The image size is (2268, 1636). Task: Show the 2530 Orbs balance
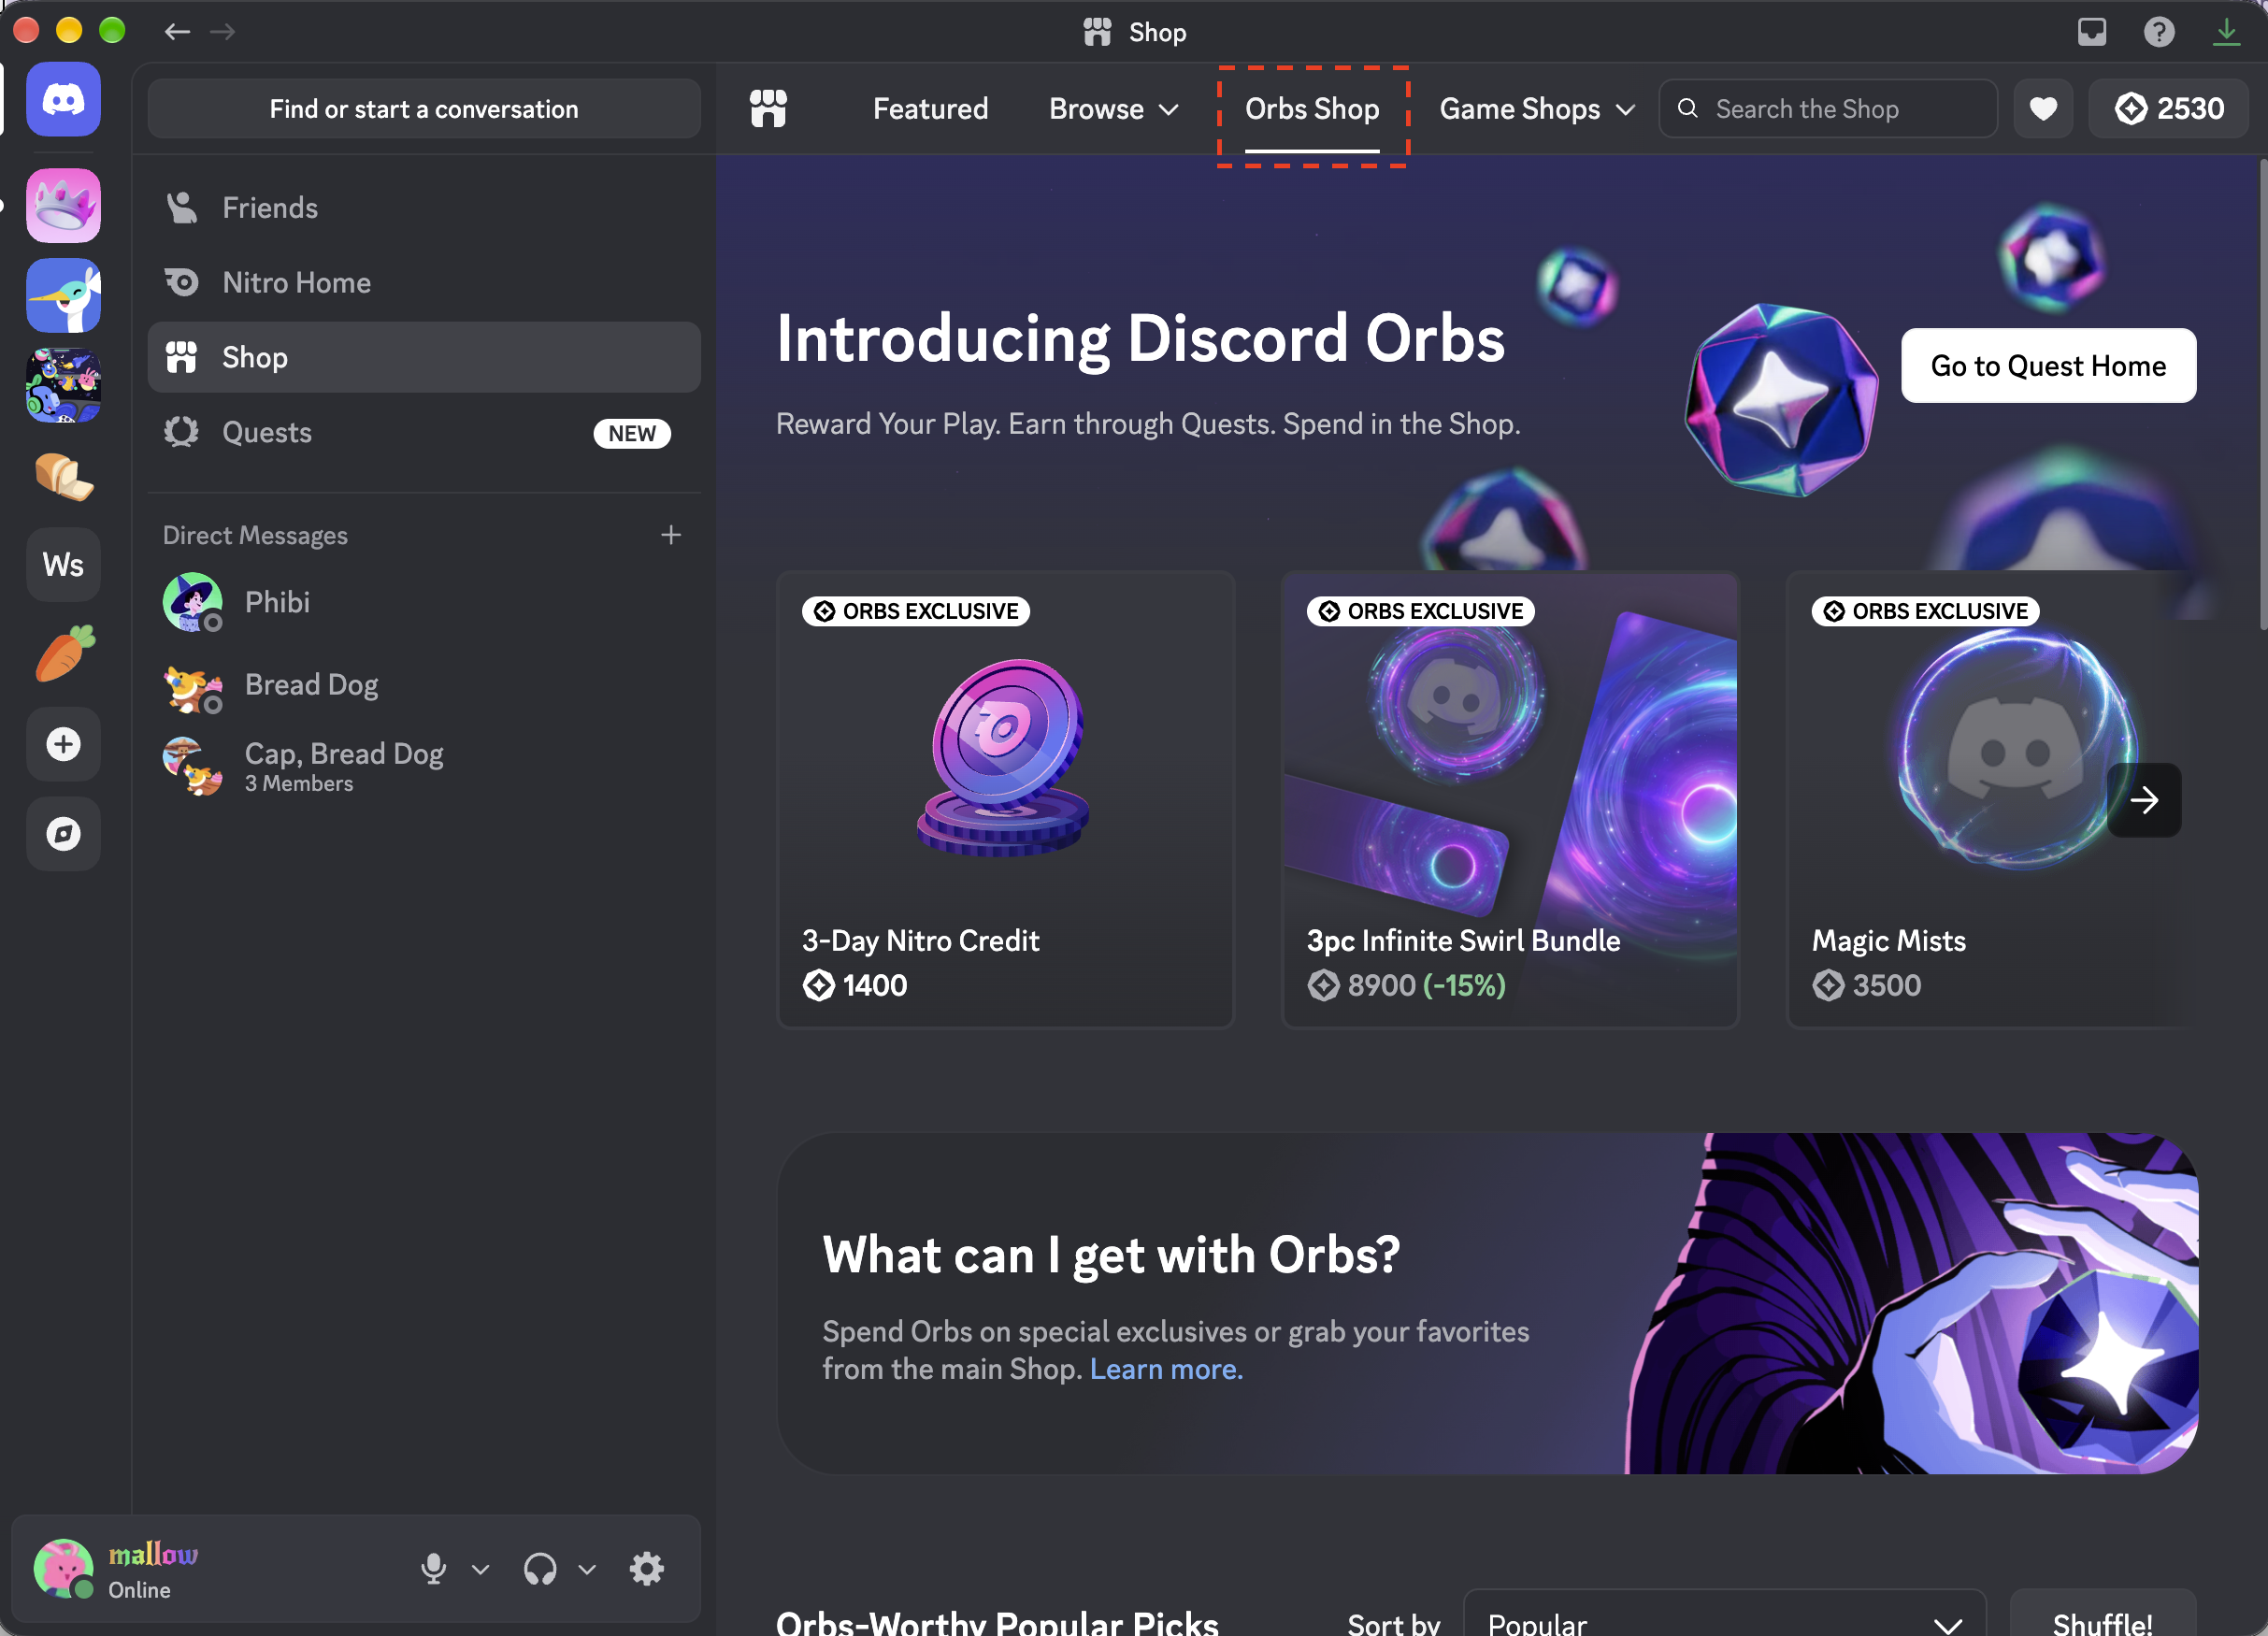[x=2168, y=108]
